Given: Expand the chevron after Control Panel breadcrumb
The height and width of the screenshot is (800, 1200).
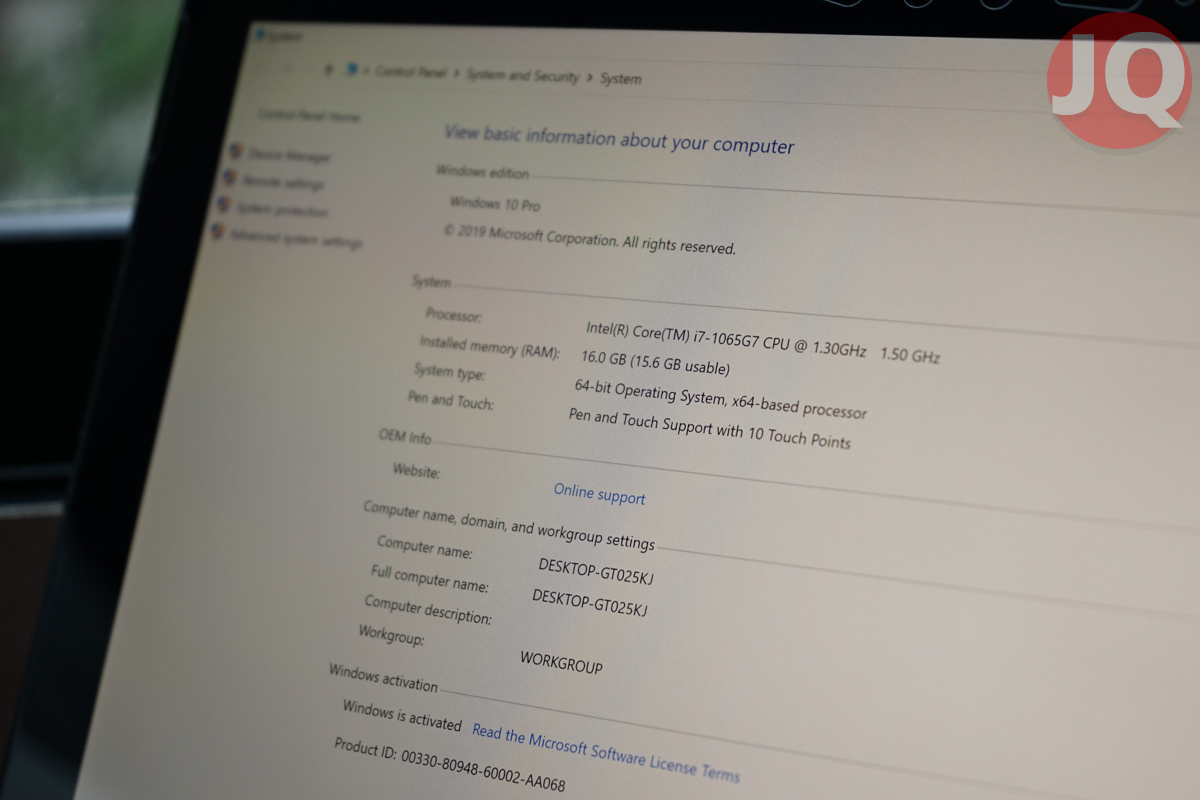Looking at the screenshot, I should point(455,74).
